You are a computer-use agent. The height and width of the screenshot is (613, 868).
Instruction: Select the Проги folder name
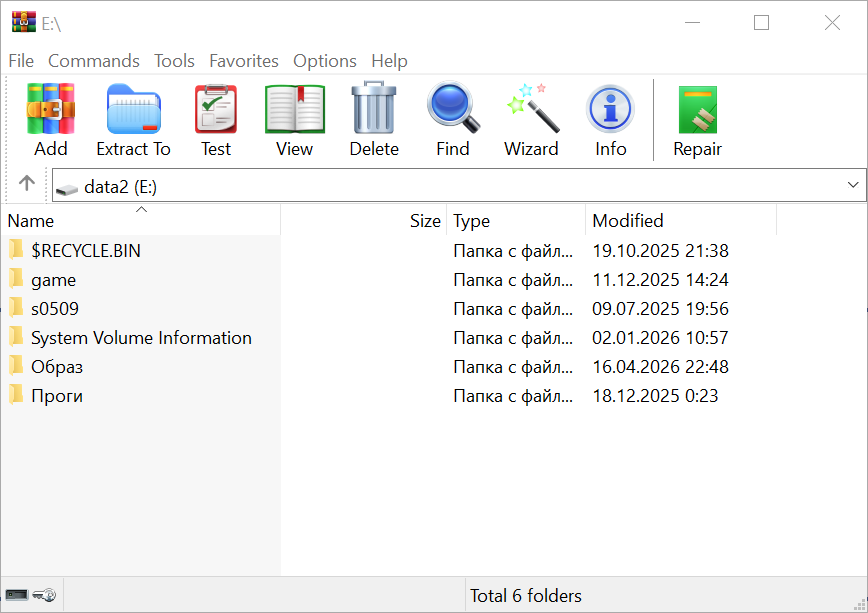[x=57, y=396]
